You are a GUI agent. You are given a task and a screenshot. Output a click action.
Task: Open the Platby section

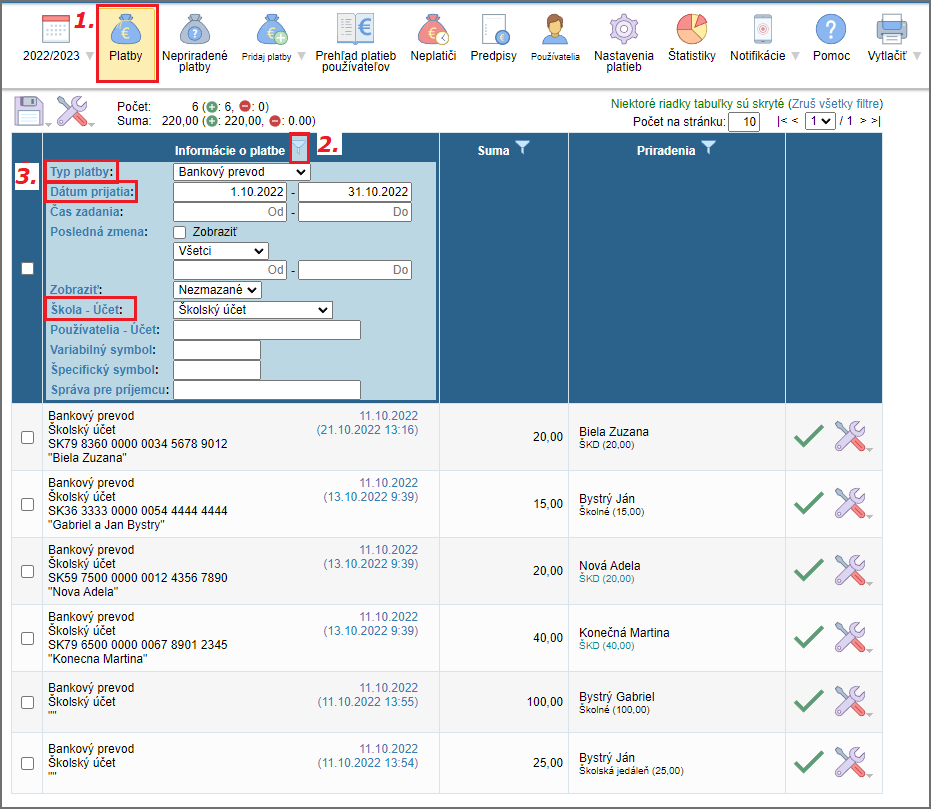126,42
